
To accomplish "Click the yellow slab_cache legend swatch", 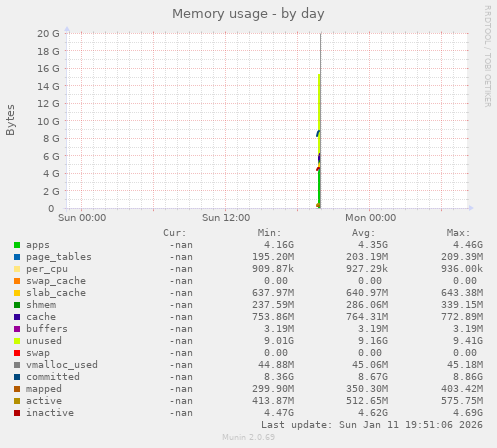I will tap(17, 293).
